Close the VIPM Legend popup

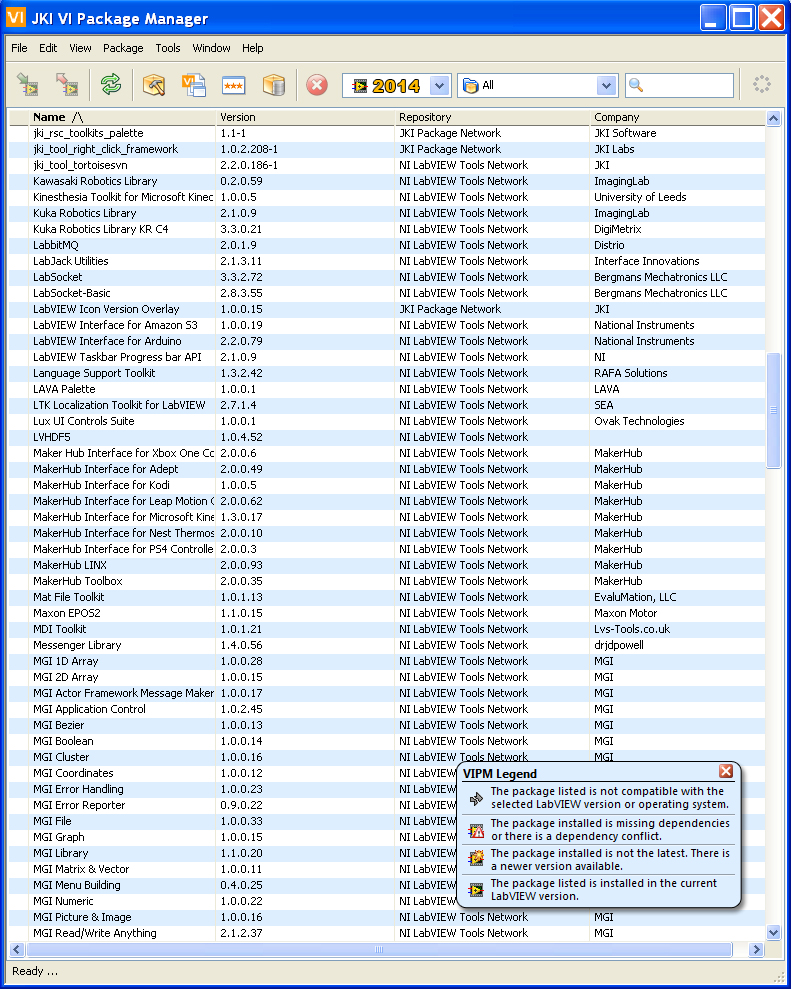pos(726,771)
